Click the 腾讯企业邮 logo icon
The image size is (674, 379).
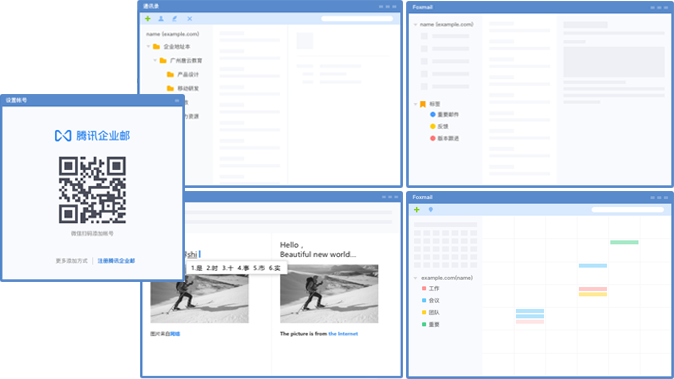pos(63,136)
